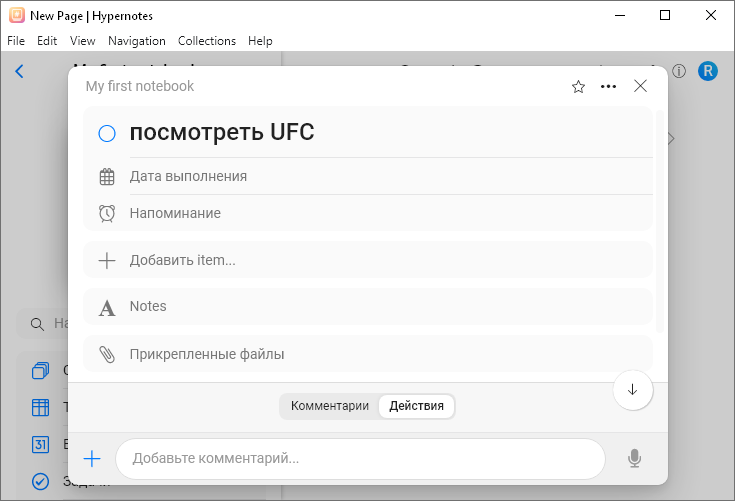
Task: Star the task as favorite
Action: [x=578, y=87]
